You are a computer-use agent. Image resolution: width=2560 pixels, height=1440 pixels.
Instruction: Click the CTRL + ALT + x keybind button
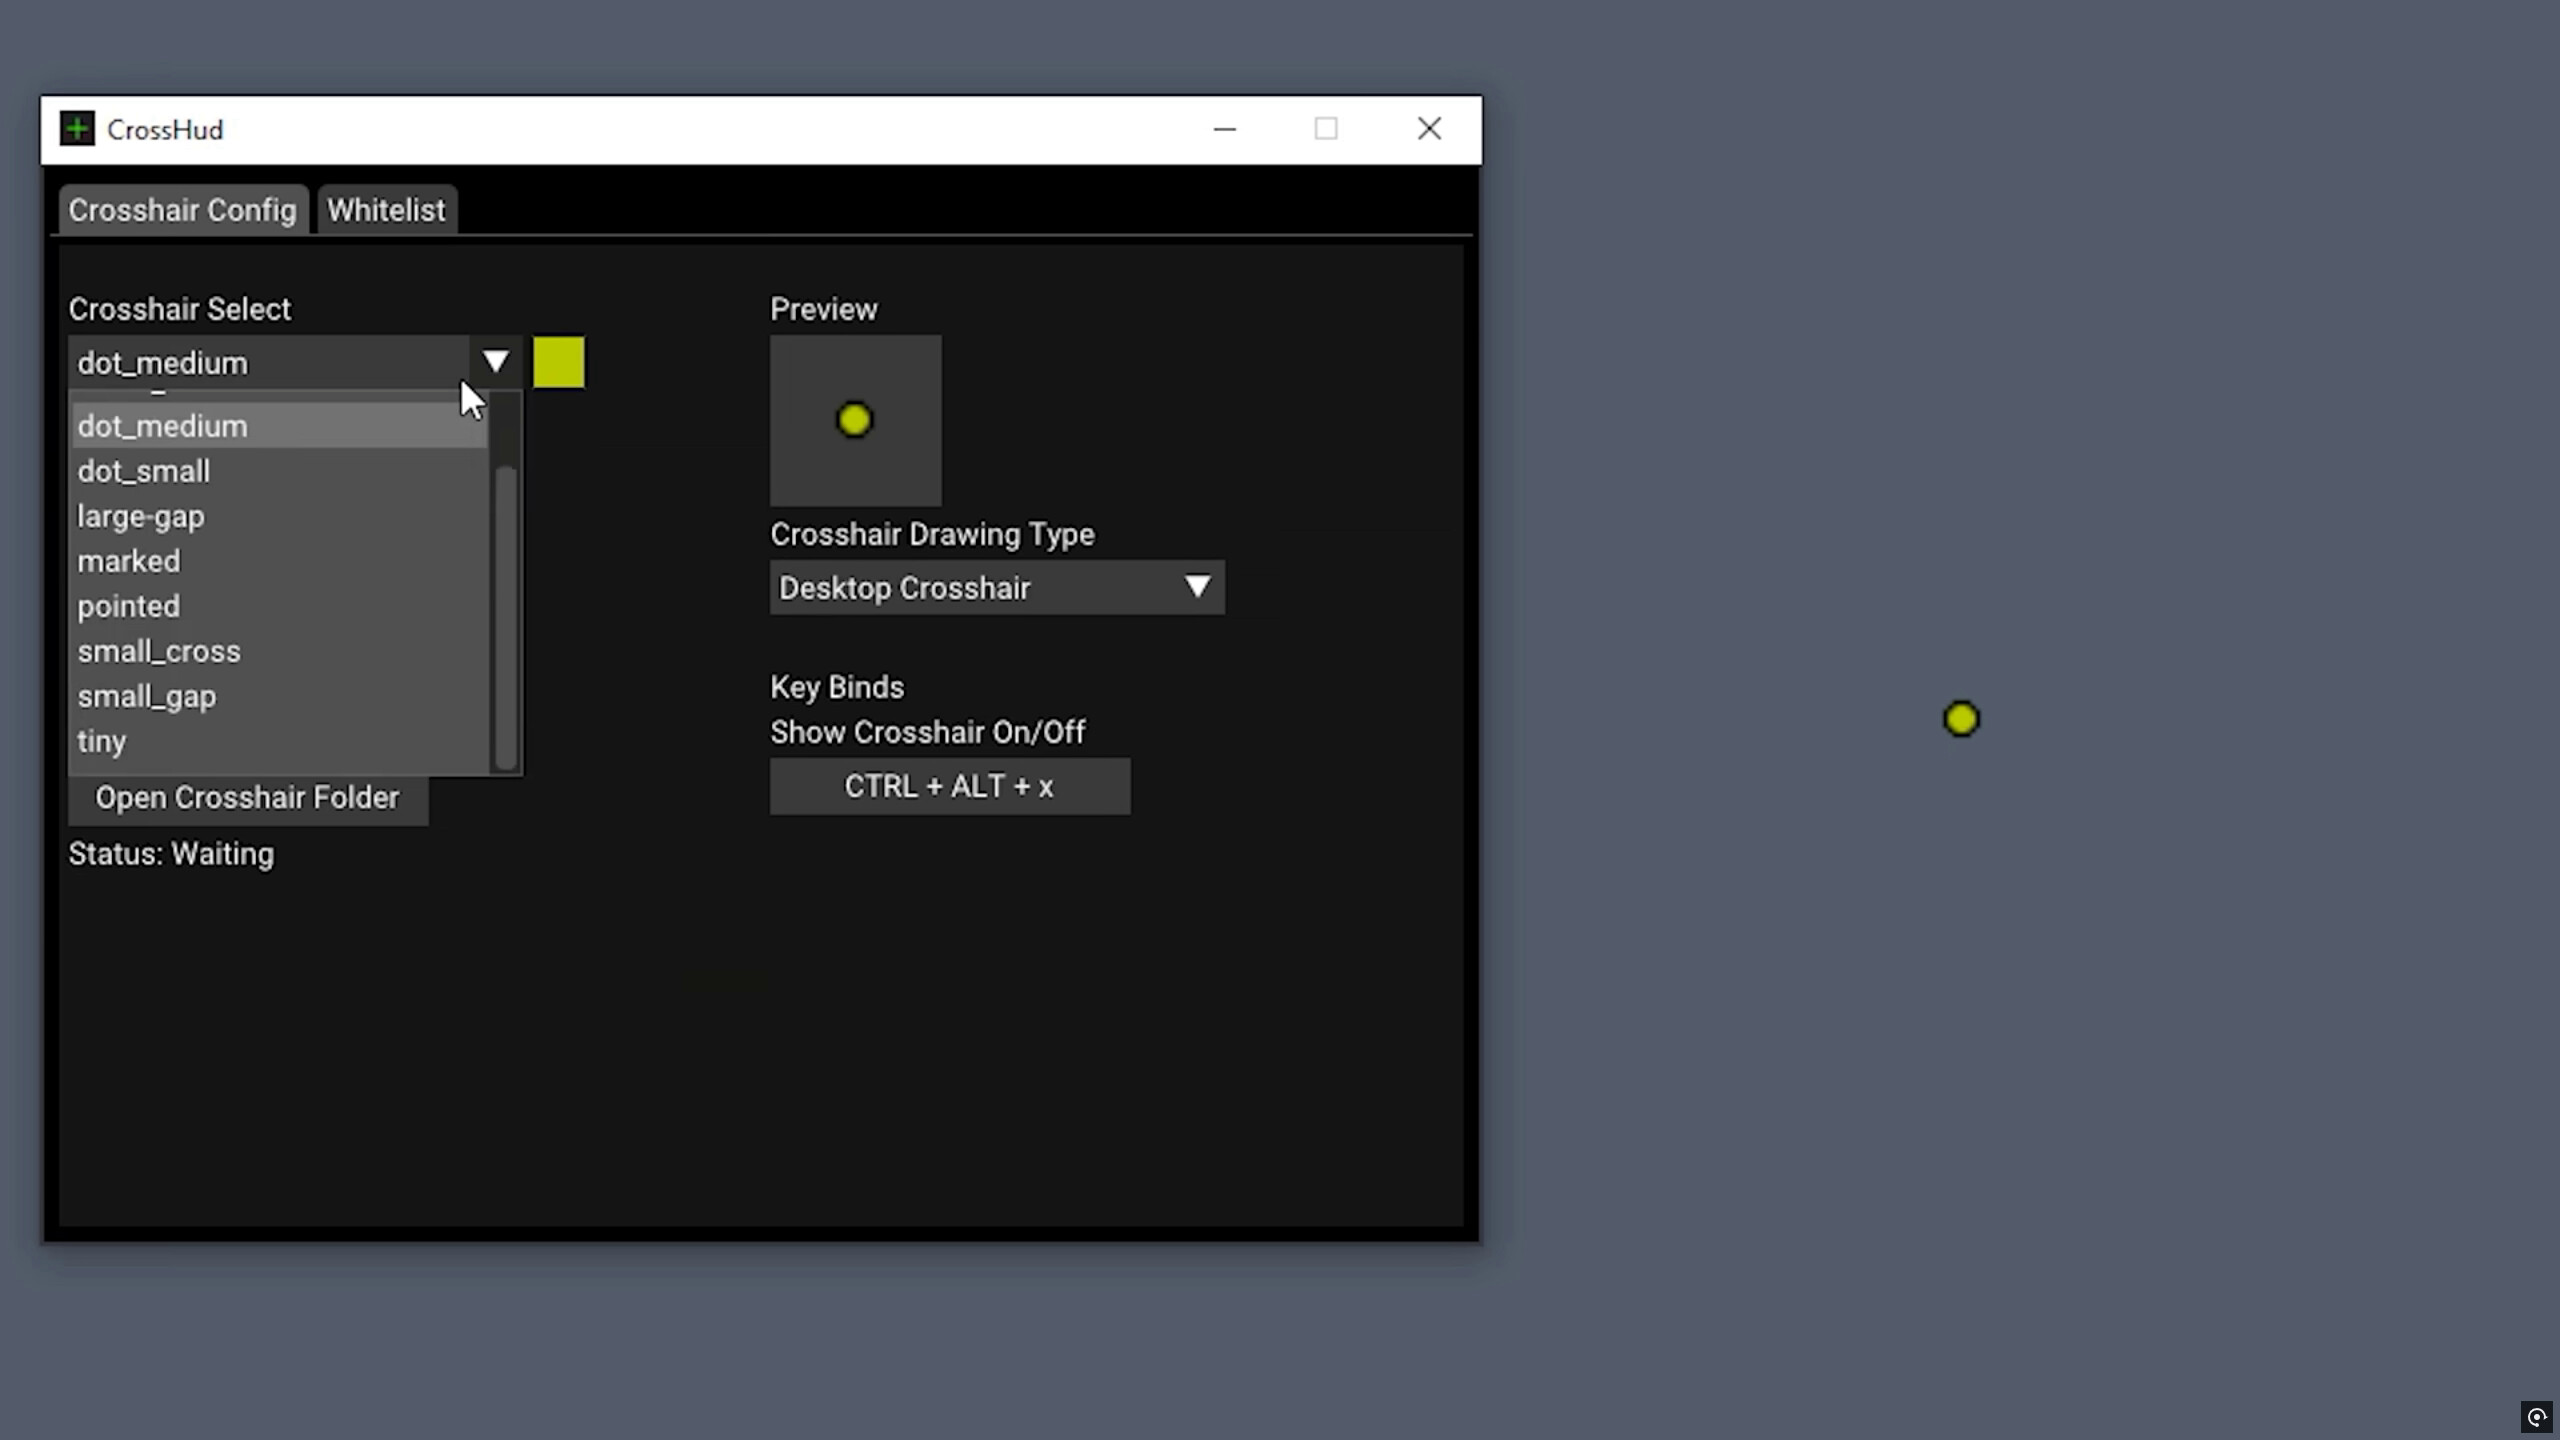coord(949,786)
